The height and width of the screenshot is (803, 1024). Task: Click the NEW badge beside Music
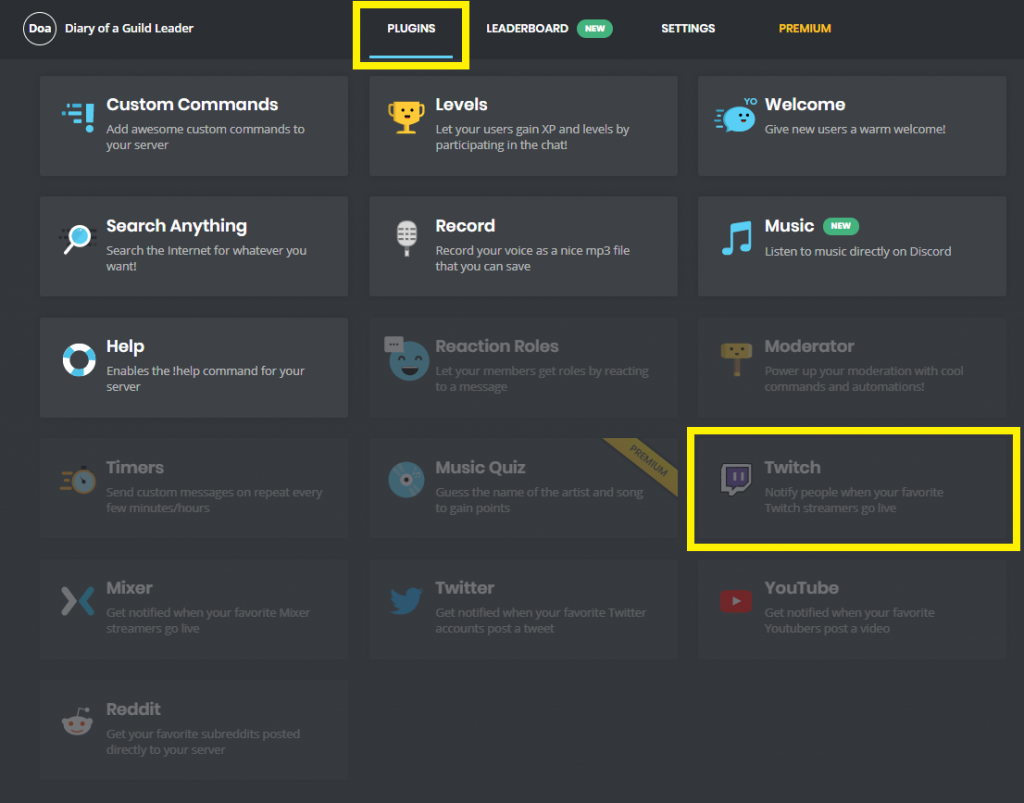(x=840, y=226)
